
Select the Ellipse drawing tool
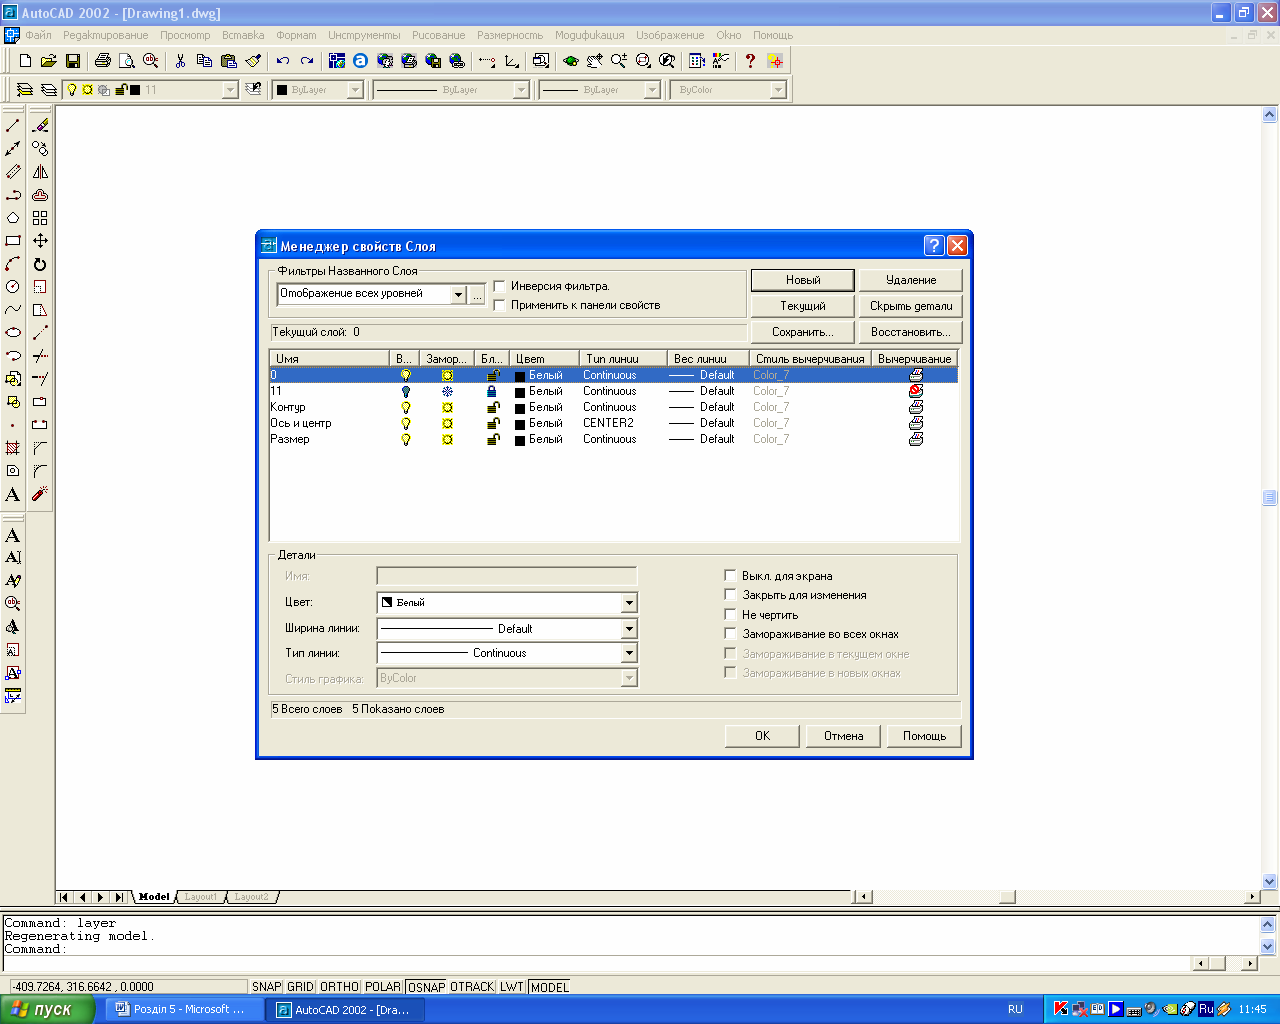pyautogui.click(x=13, y=333)
